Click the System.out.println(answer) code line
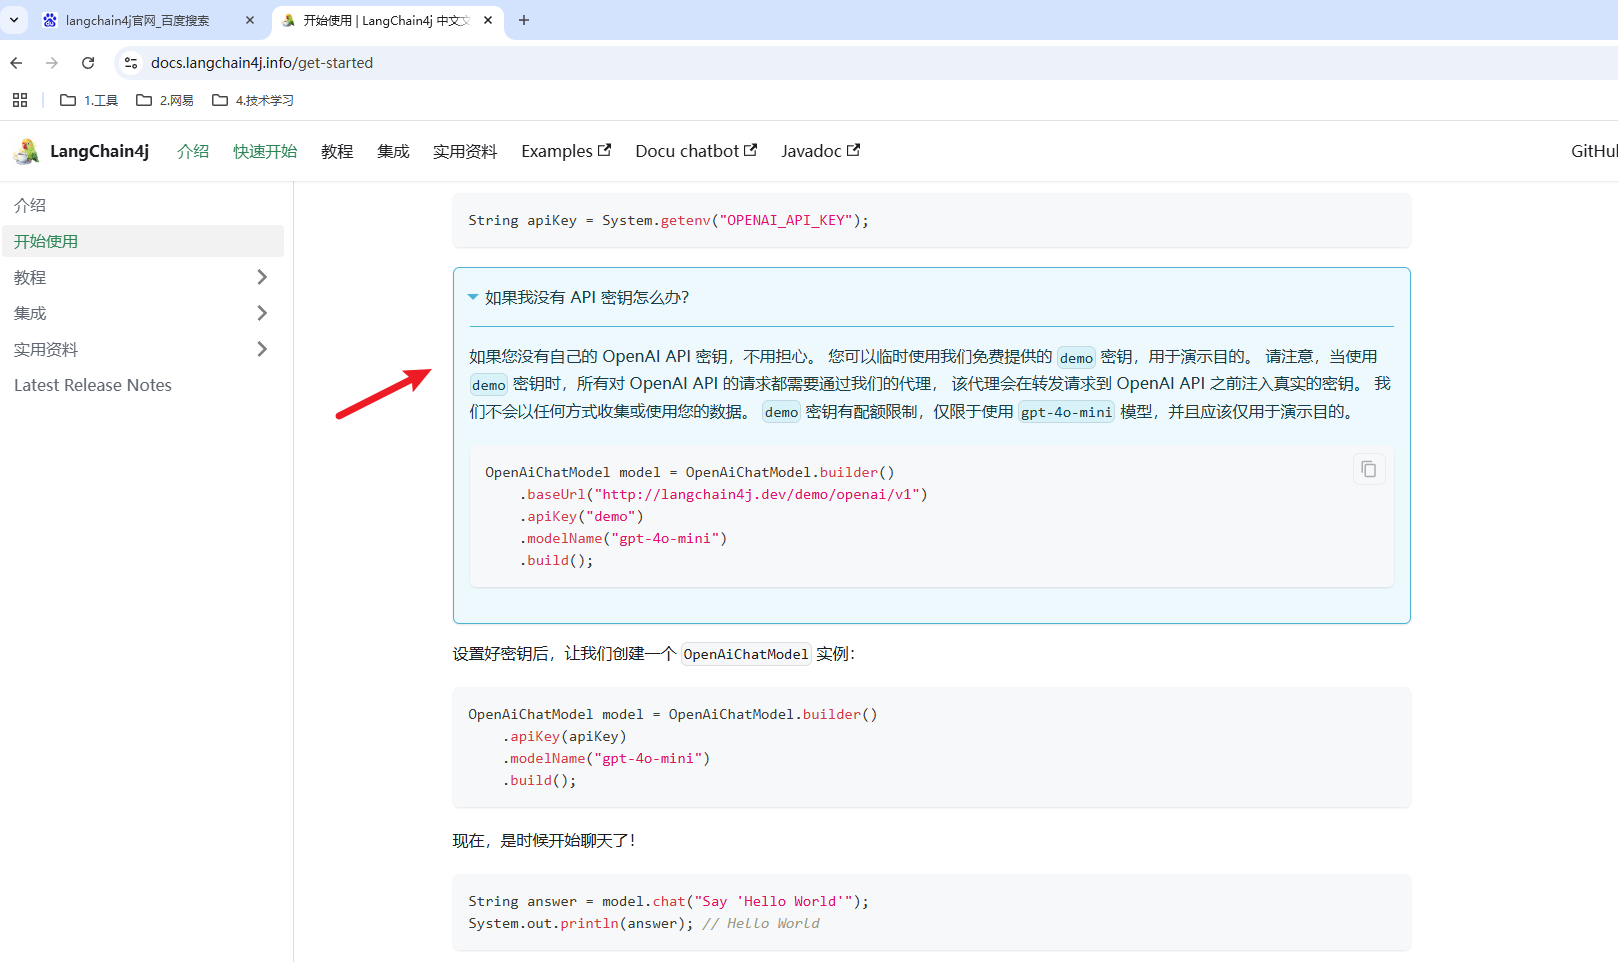Screen dimensions: 1618x962 644,923
